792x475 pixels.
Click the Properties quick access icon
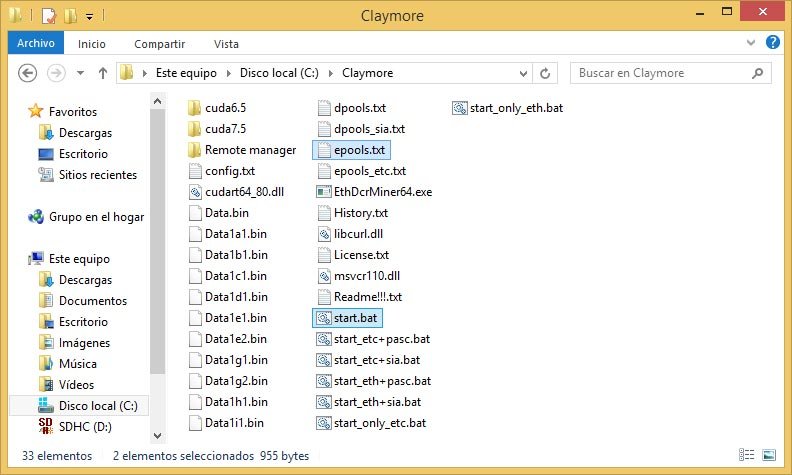coord(49,16)
